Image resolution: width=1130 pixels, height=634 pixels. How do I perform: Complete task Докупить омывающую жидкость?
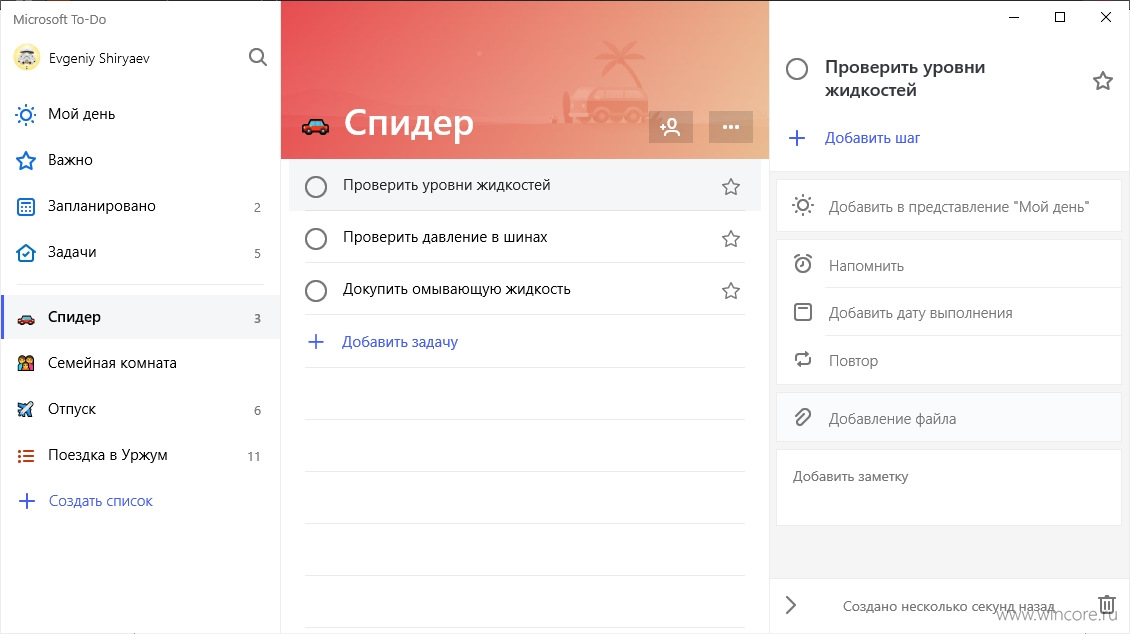316,290
